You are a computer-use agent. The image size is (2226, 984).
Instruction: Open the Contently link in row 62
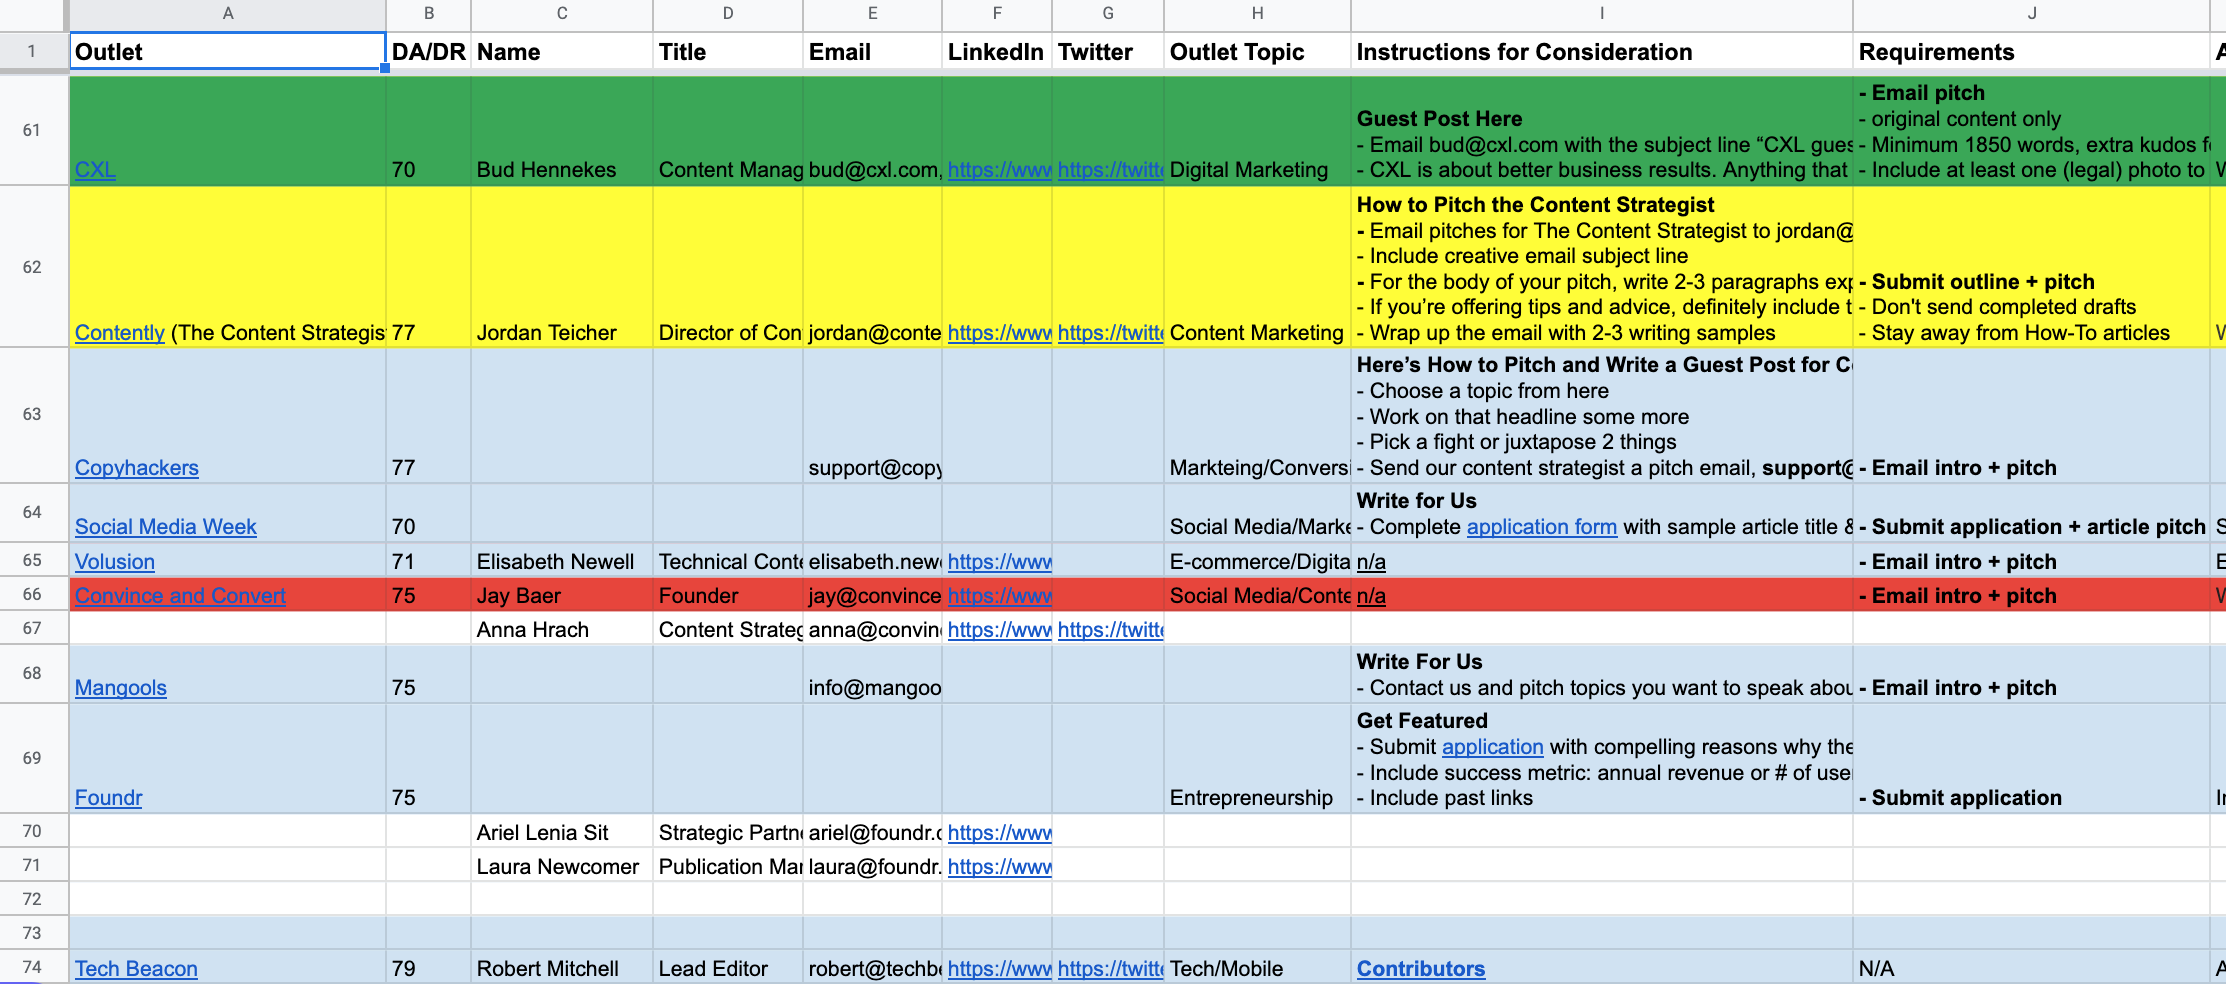point(119,333)
